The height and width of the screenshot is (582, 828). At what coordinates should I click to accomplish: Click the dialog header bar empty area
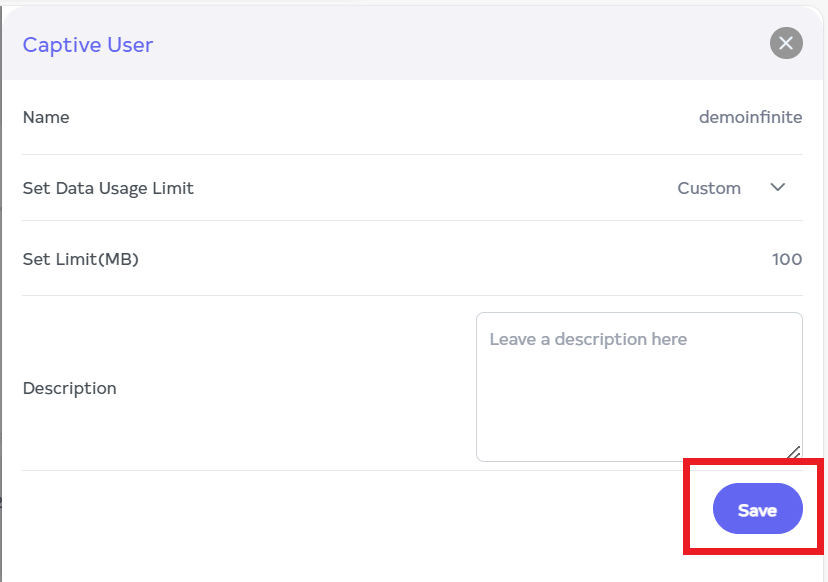click(x=450, y=44)
